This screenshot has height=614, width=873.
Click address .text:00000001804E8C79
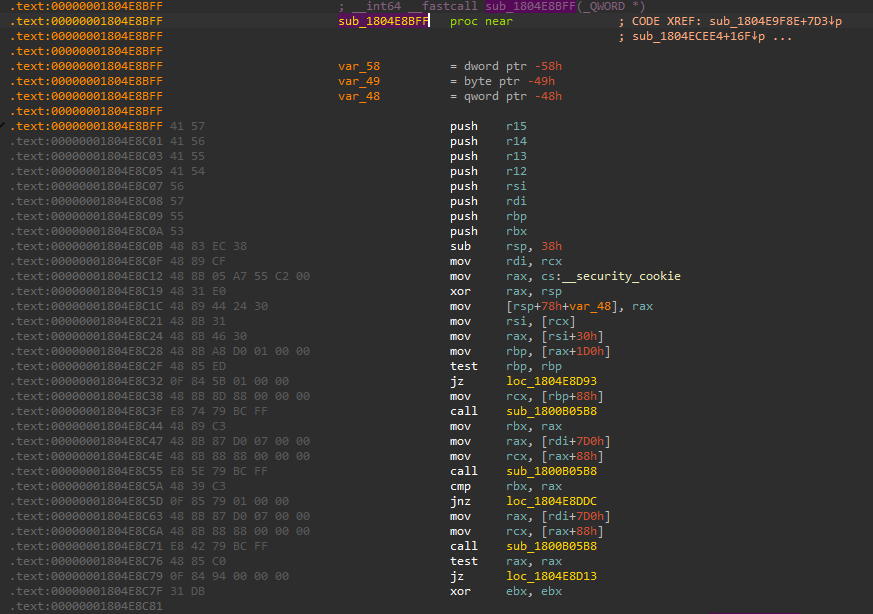tap(86, 576)
